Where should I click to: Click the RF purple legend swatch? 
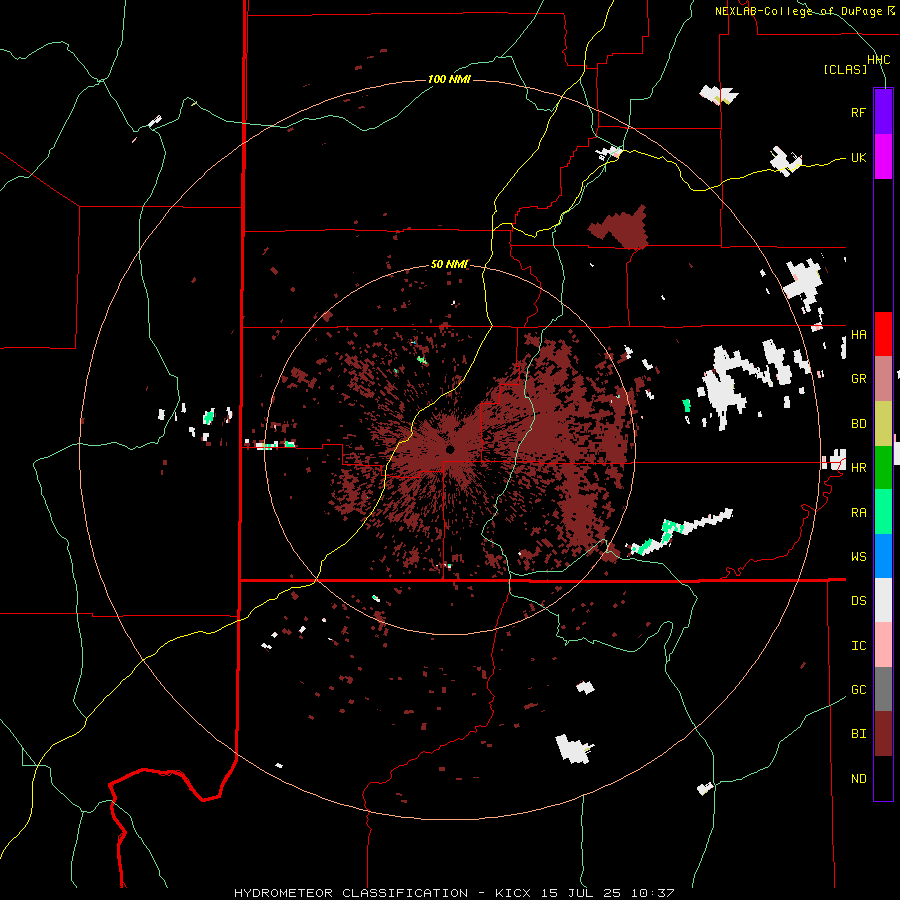point(883,112)
